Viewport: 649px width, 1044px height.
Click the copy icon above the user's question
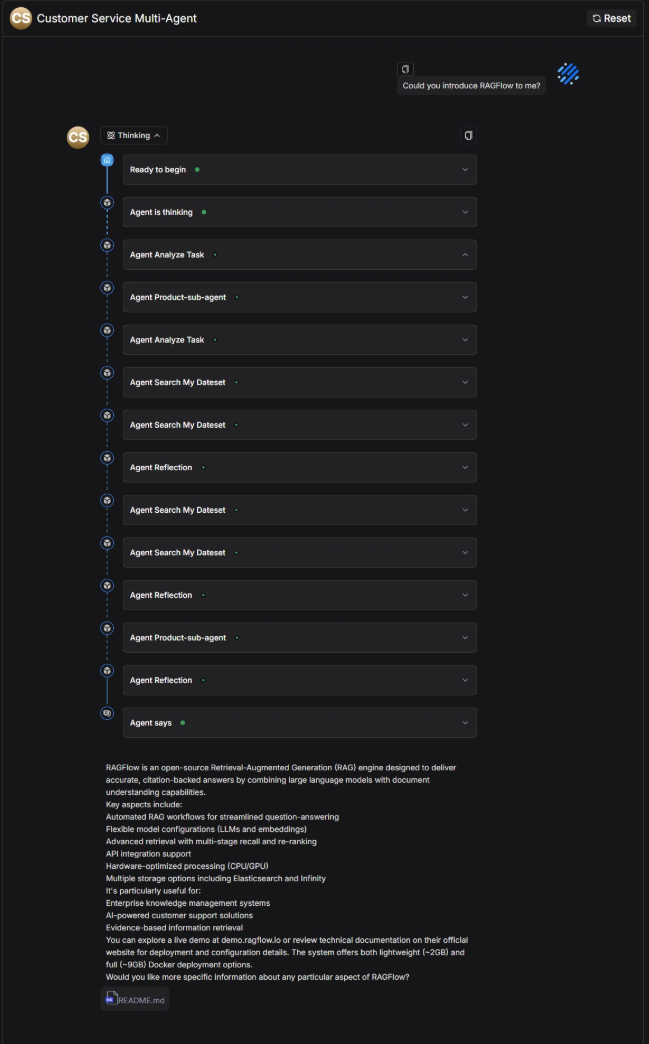point(404,68)
